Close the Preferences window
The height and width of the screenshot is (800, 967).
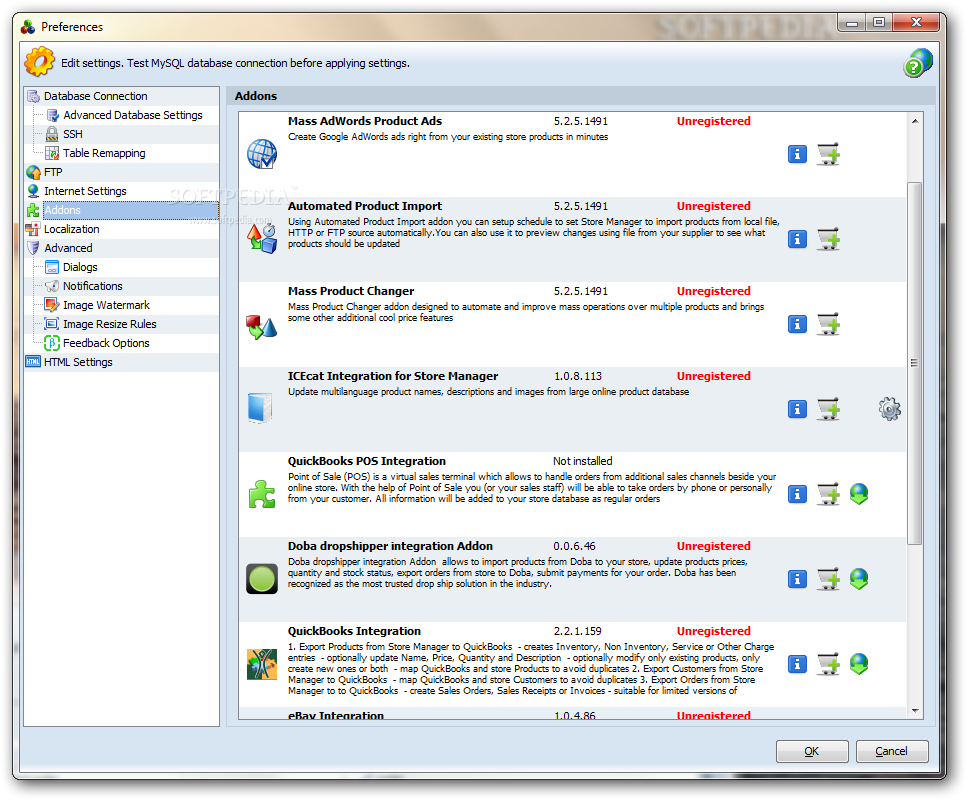(x=916, y=23)
